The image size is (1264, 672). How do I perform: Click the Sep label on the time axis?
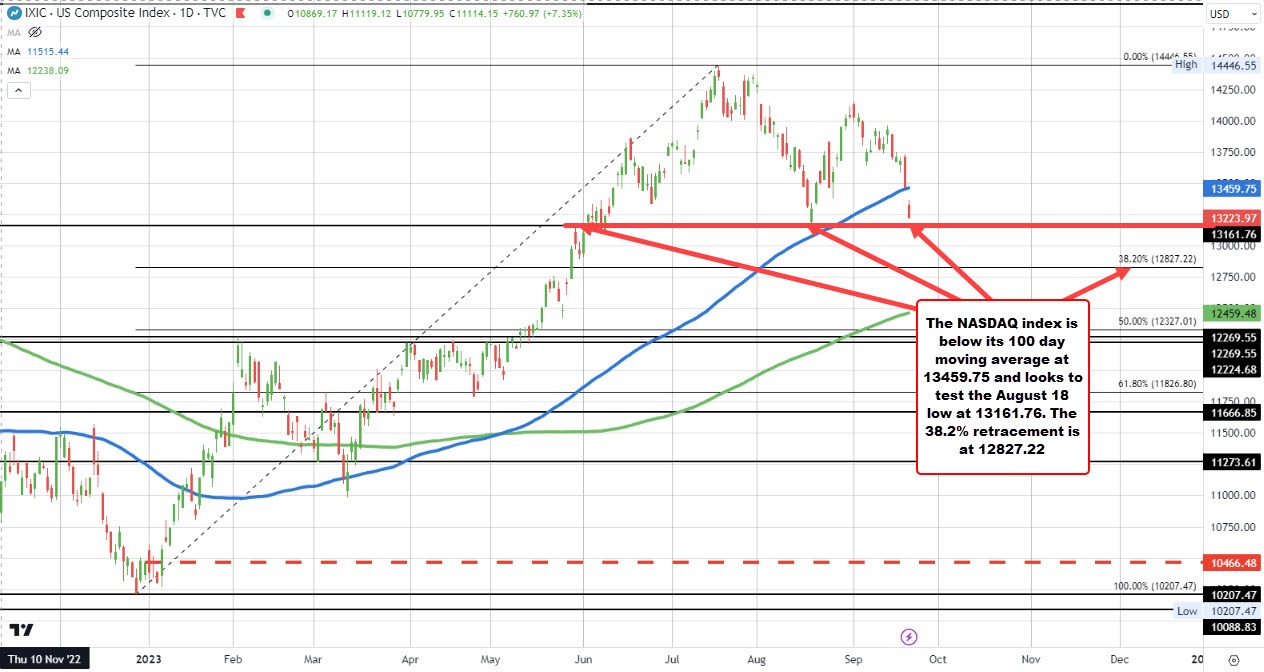pyautogui.click(x=853, y=660)
